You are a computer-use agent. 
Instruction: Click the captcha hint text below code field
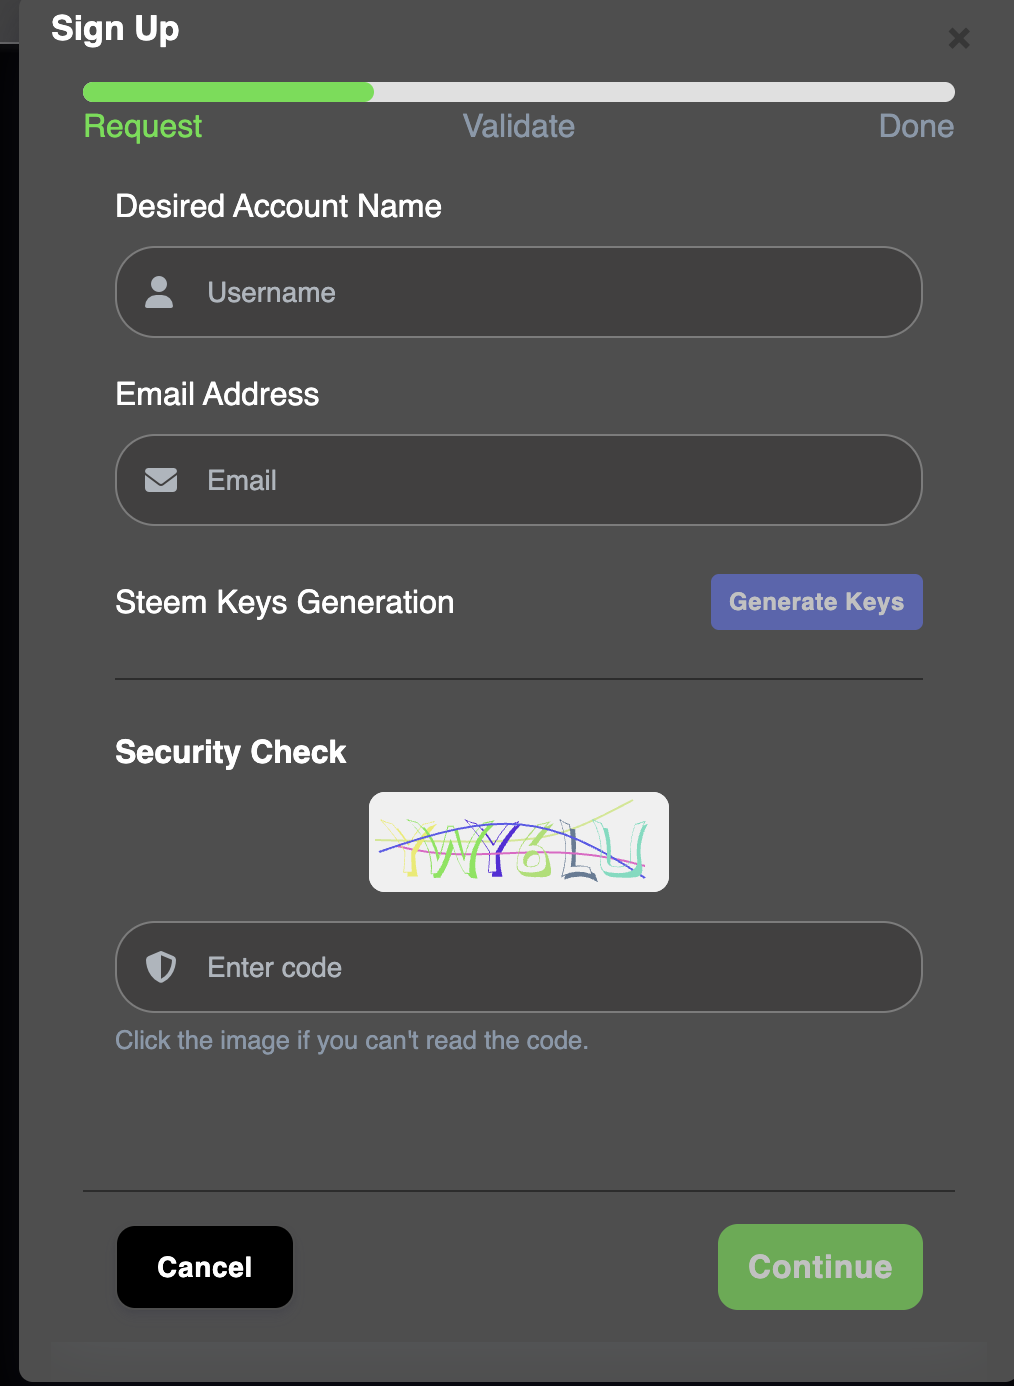(x=351, y=1040)
